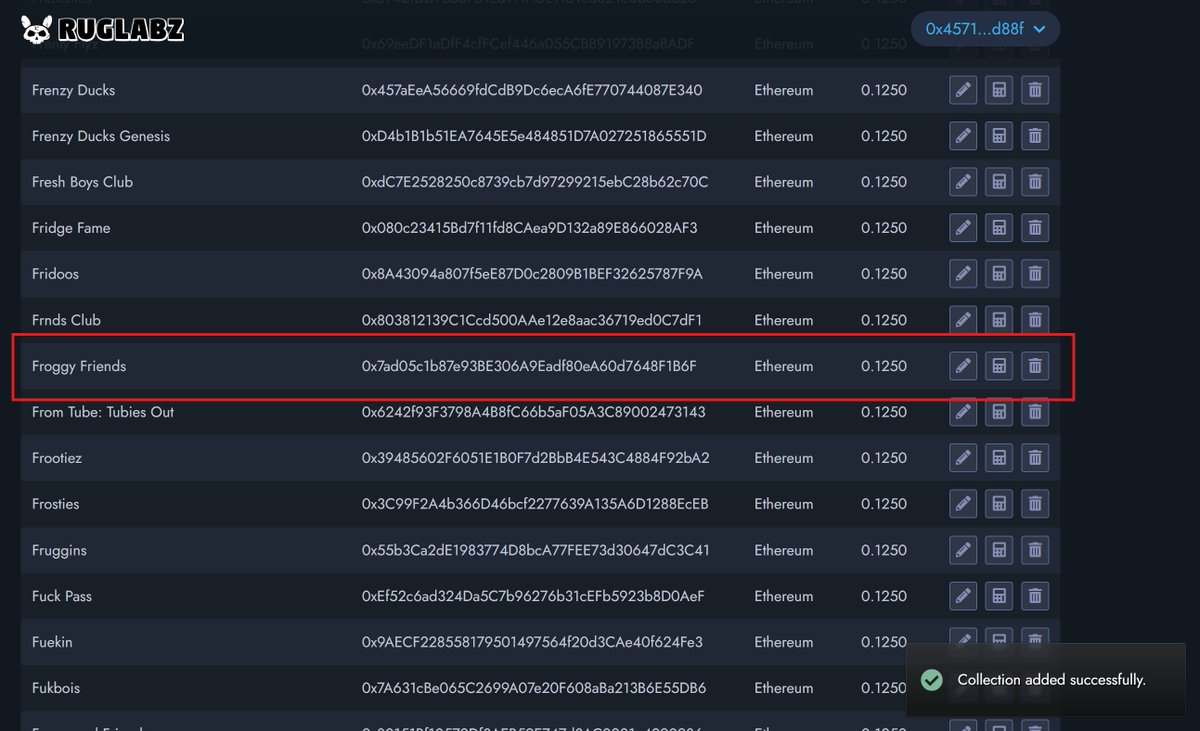The width and height of the screenshot is (1200, 731).
Task: Click the Fruggins collection name
Action: [59, 550]
